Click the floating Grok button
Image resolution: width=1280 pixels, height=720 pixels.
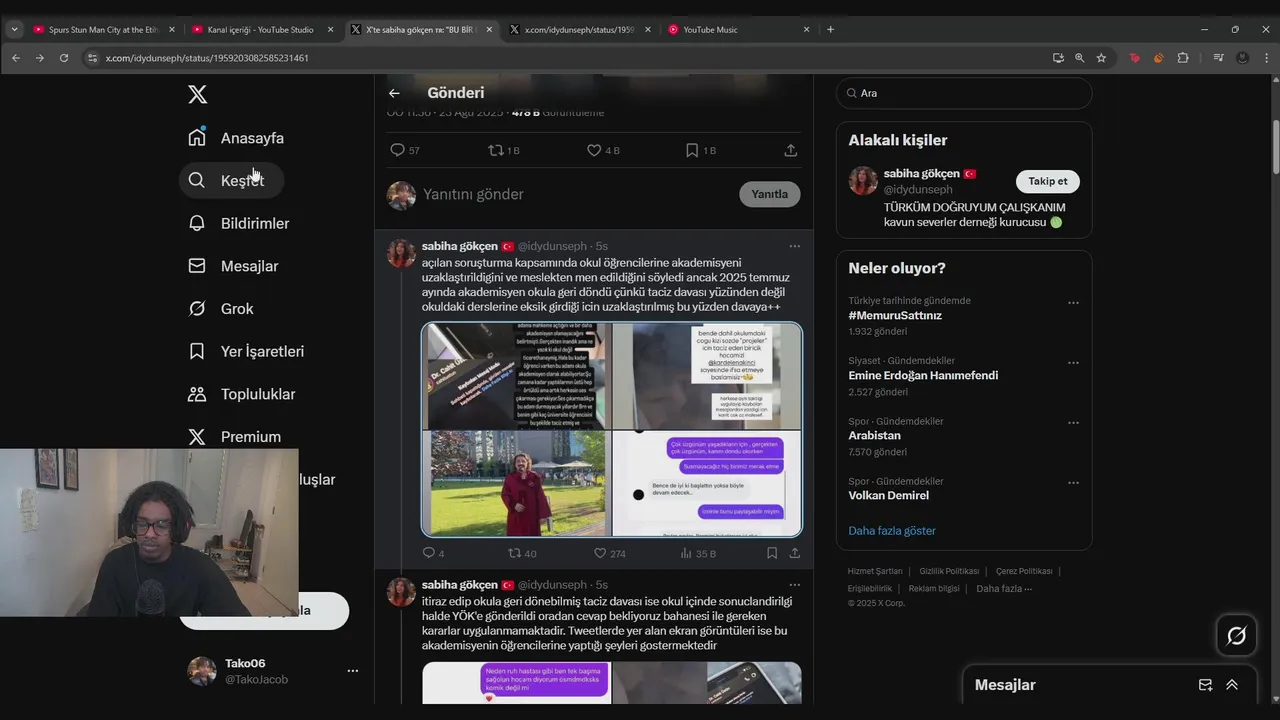pyautogui.click(x=1236, y=636)
